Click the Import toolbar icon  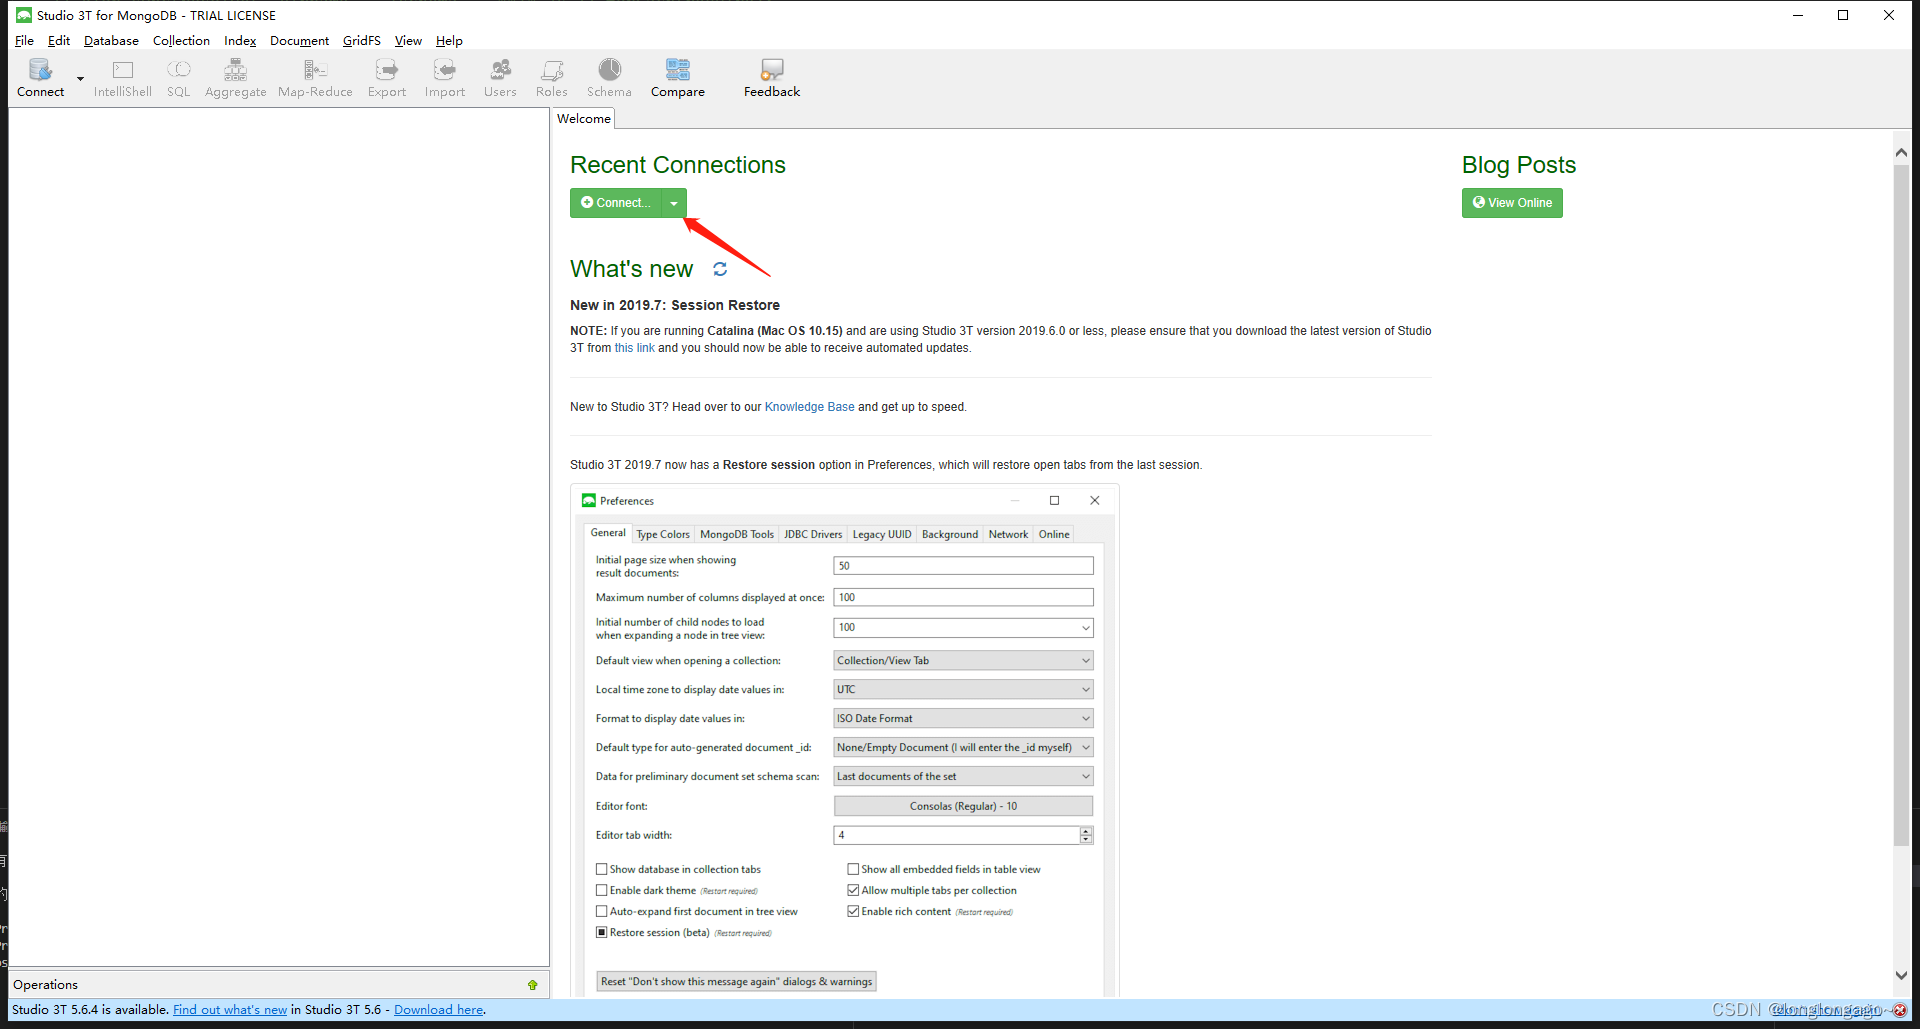tap(445, 77)
